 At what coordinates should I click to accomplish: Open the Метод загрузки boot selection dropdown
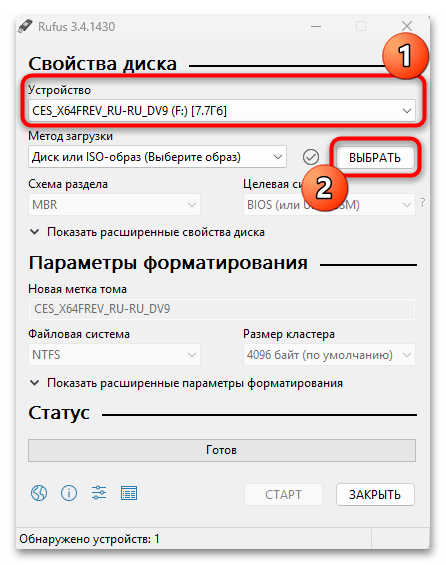pos(157,157)
